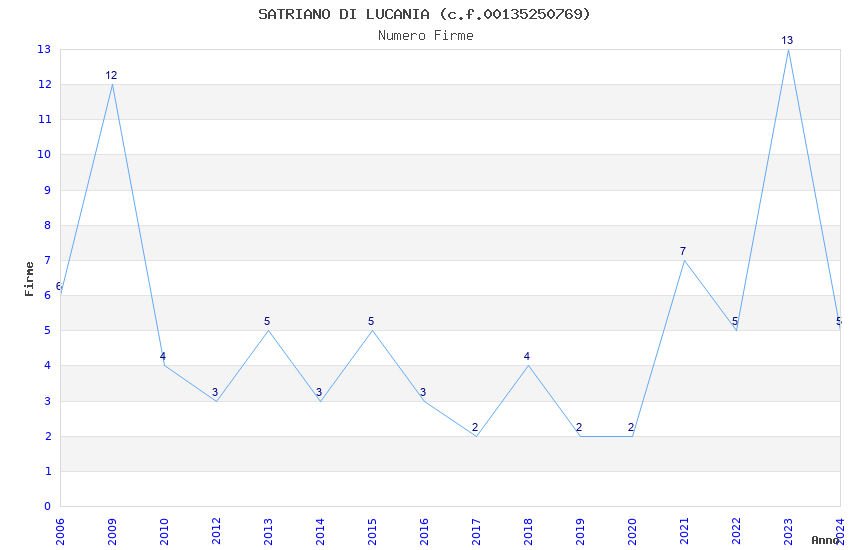The width and height of the screenshot is (850, 550).
Task: Click the 'Numero Firme' subtitle
Action: coord(426,36)
